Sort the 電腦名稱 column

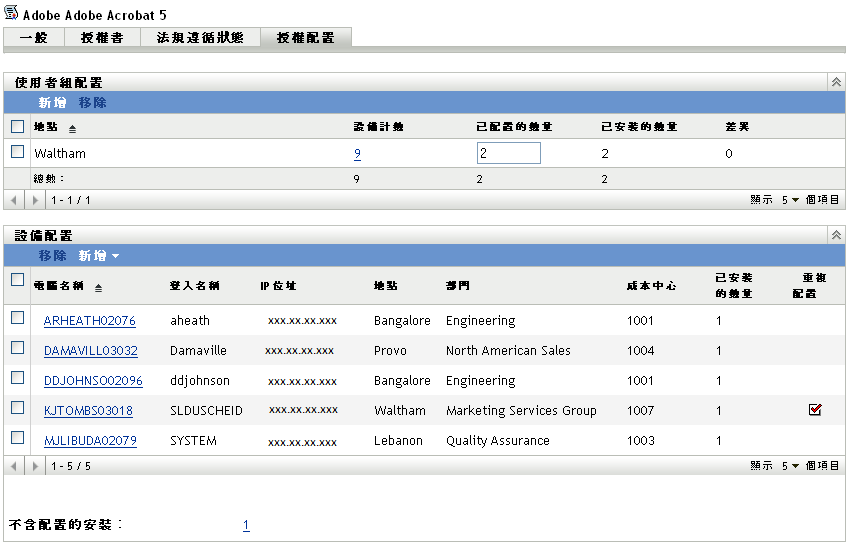coord(98,288)
